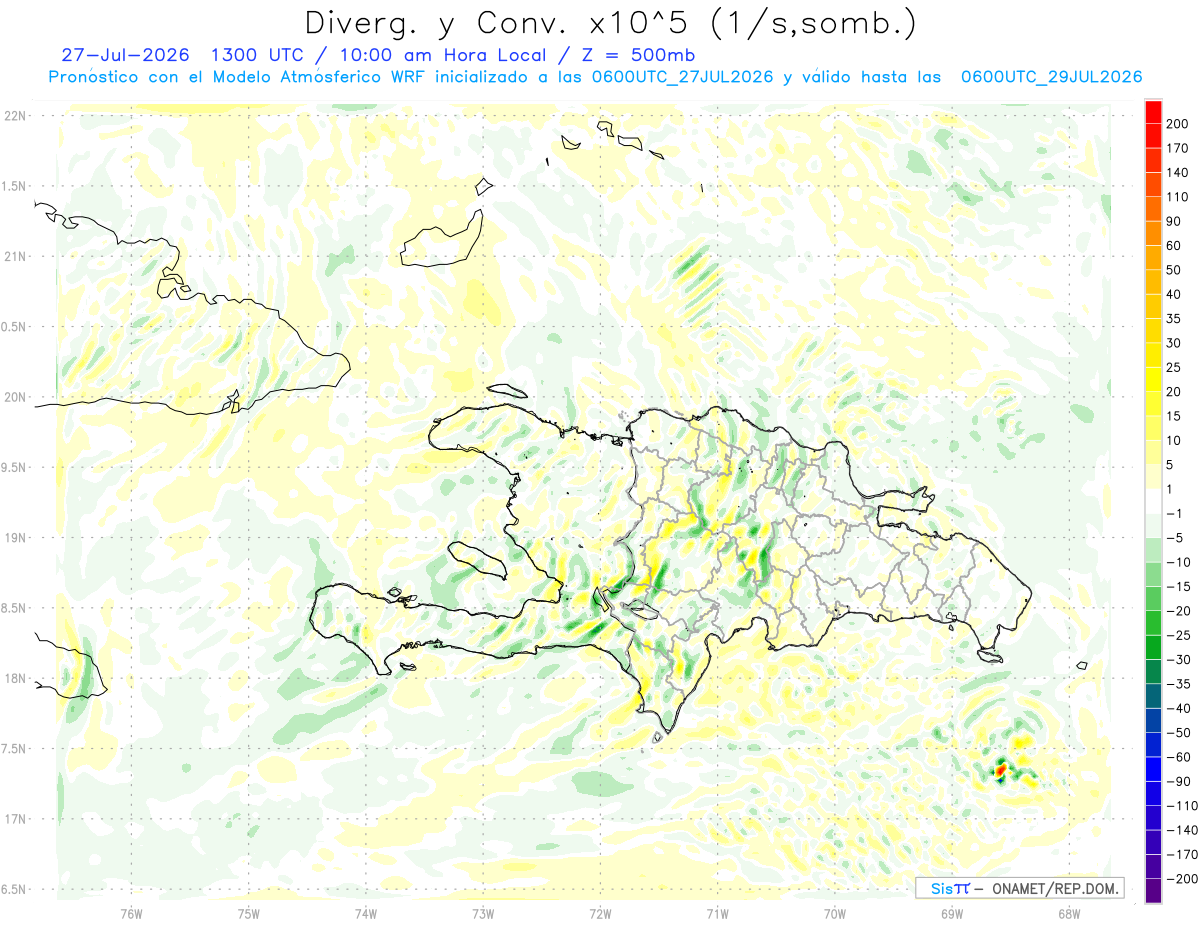
Task: Click the '76W' longitude label
Action: coord(131,914)
